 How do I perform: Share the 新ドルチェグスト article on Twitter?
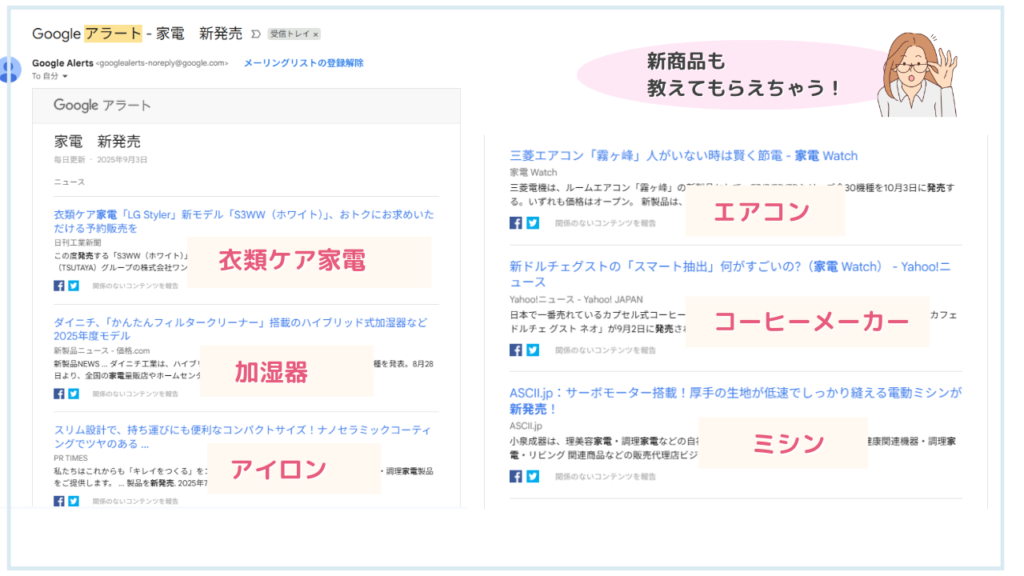[533, 350]
